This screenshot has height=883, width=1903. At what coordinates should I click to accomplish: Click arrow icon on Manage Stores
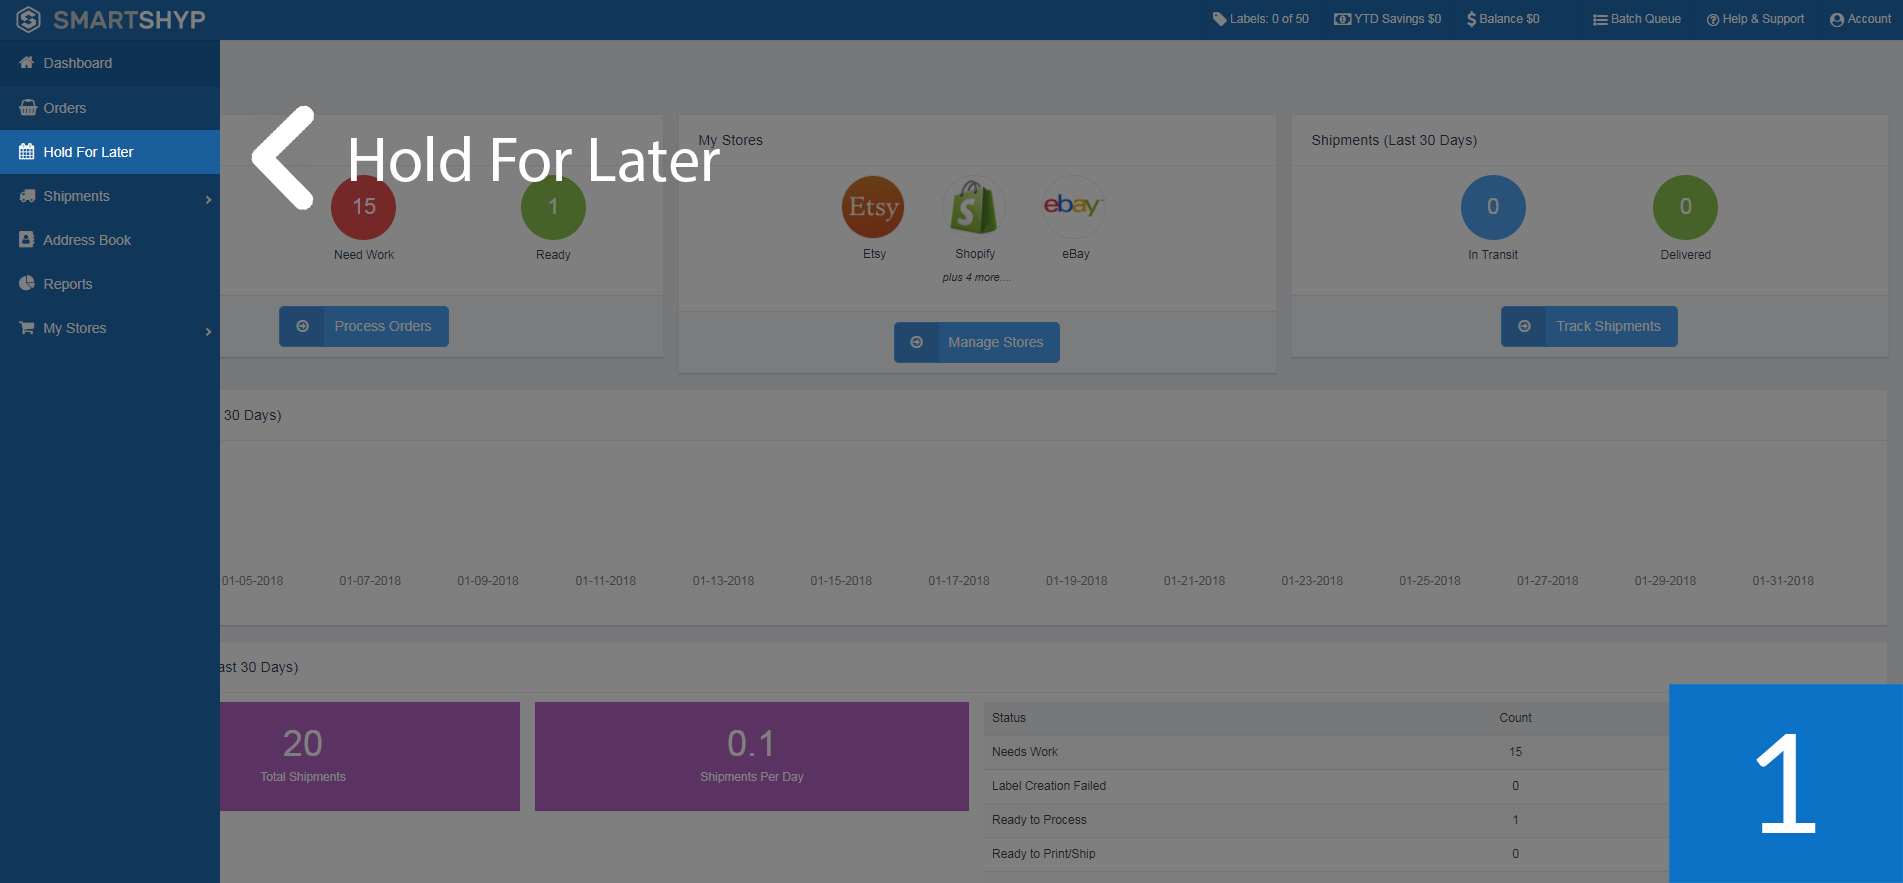(x=916, y=342)
